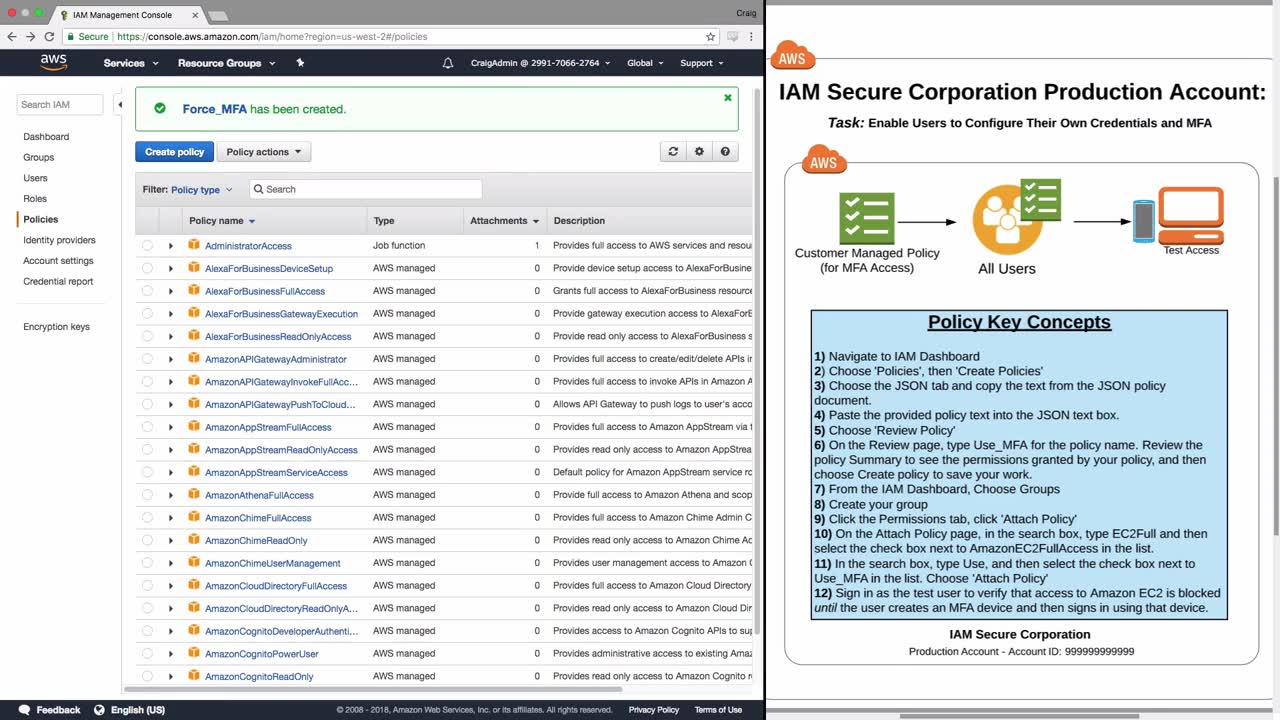The width and height of the screenshot is (1280, 720).
Task: Open the AmazonChimeFullAccess policy link
Action: [258, 518]
